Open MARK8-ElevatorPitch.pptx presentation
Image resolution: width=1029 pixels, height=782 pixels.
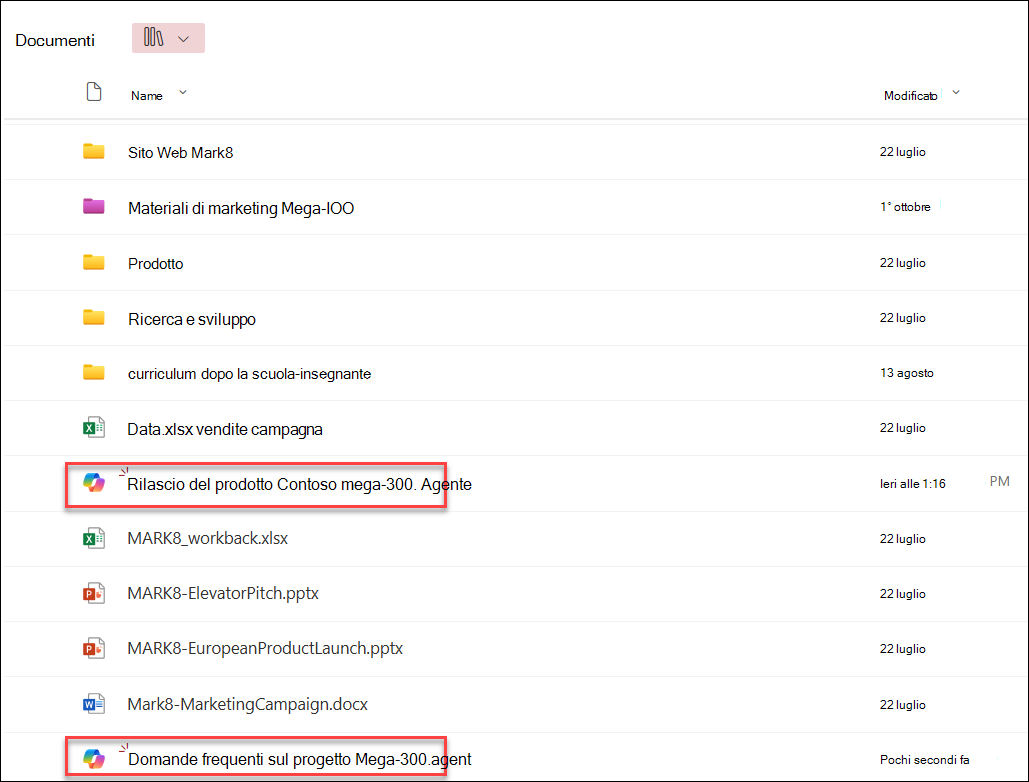223,594
